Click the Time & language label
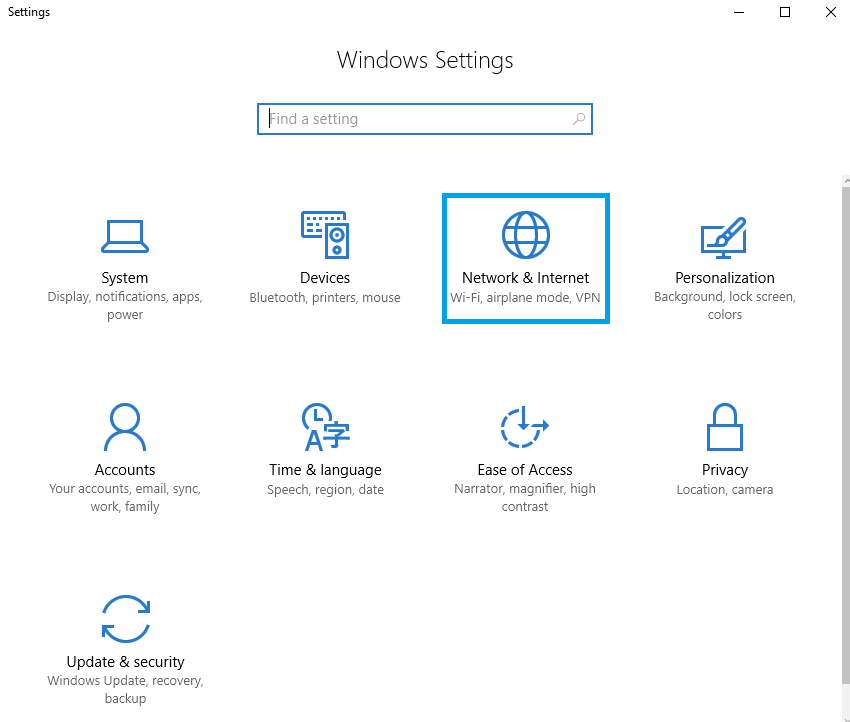The width and height of the screenshot is (850, 722). pos(325,470)
